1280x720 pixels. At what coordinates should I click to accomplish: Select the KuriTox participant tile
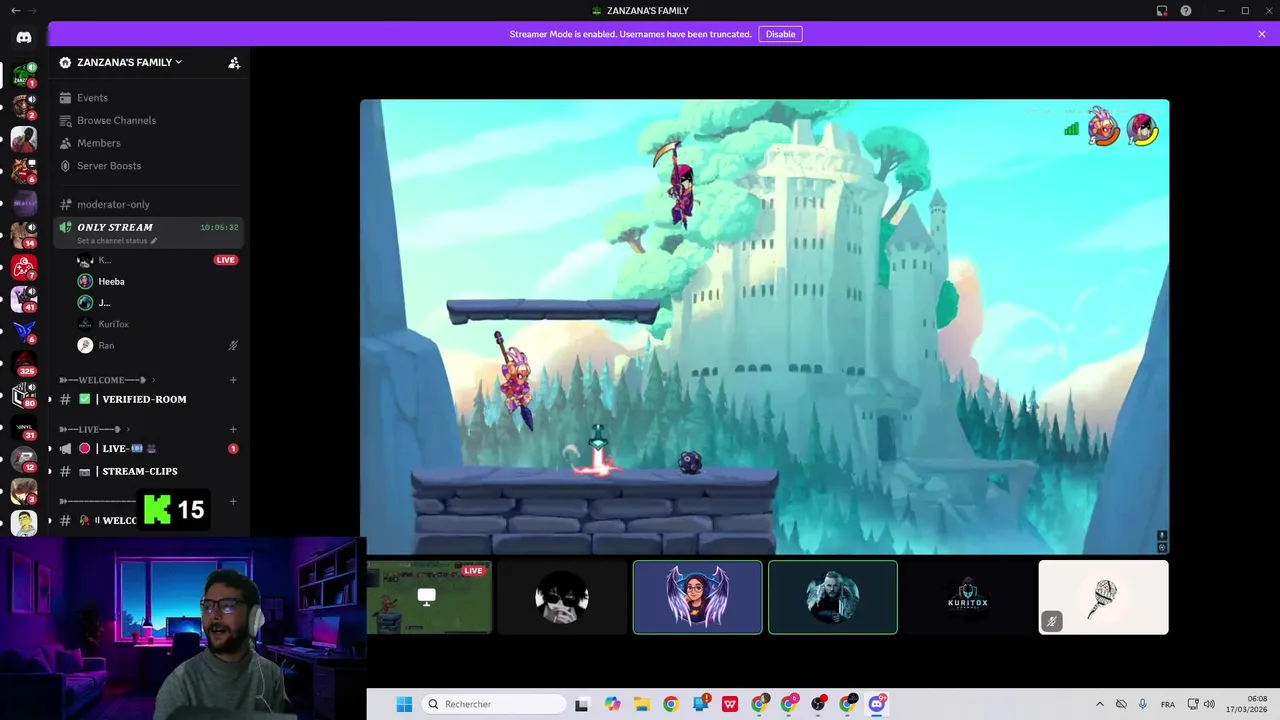click(x=967, y=597)
